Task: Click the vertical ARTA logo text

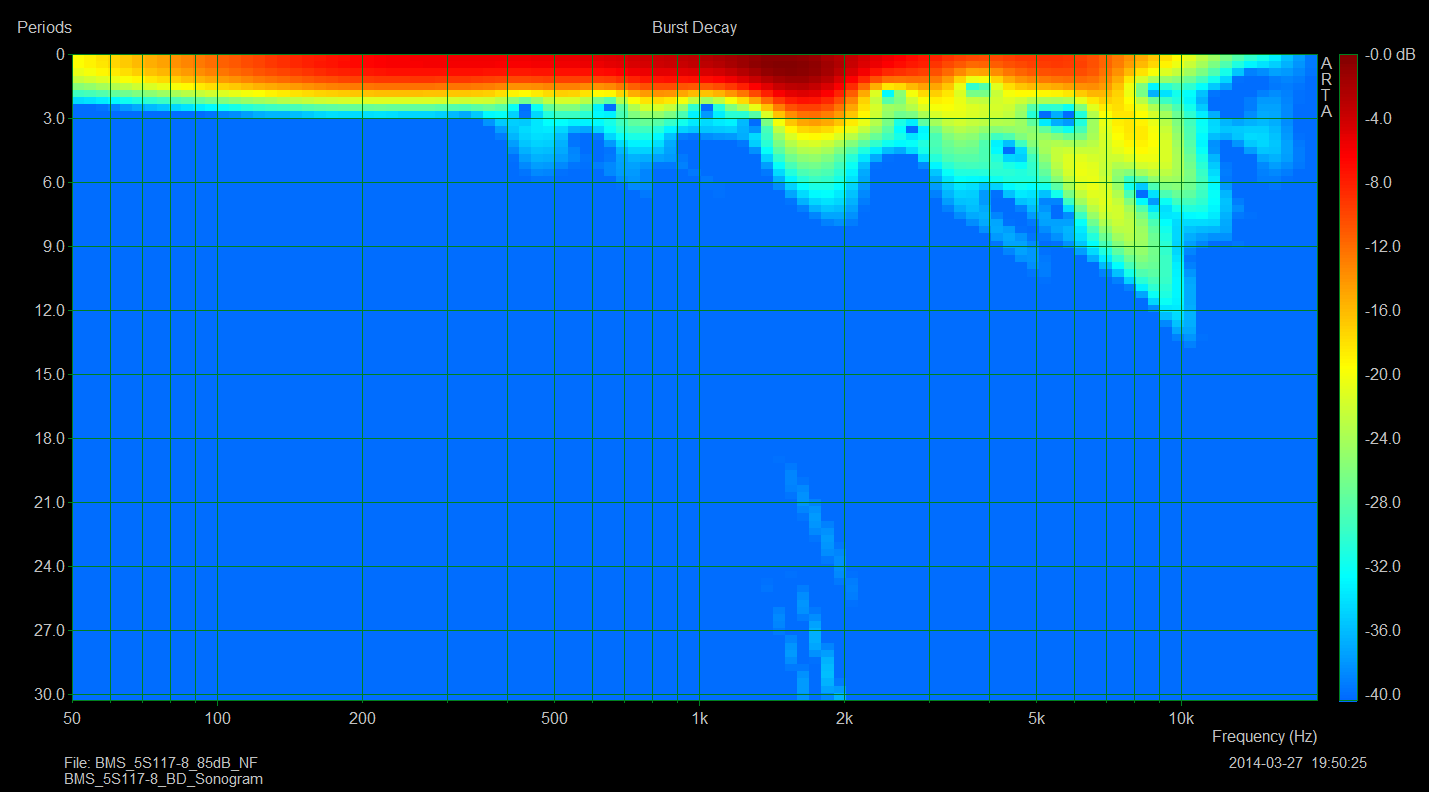Action: coord(1326,87)
